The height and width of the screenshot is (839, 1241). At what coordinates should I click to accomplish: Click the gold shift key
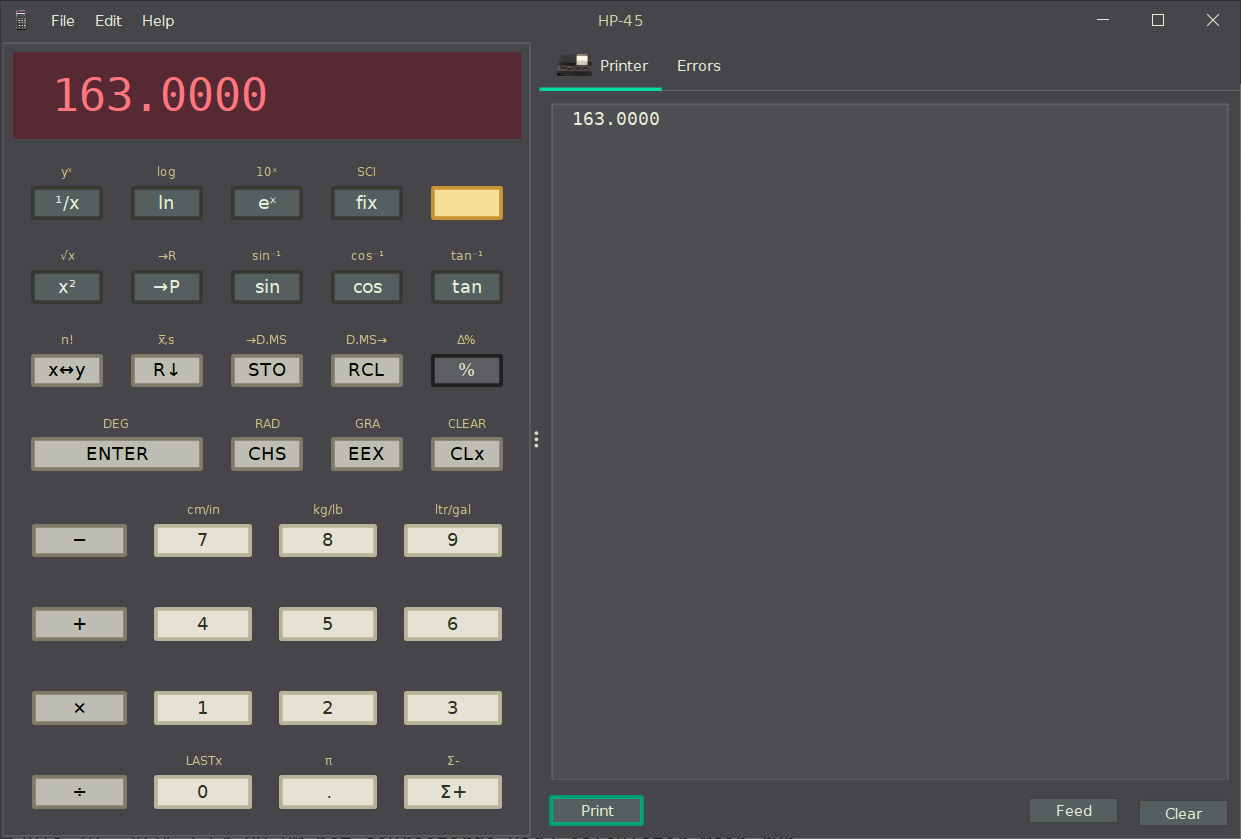[x=467, y=203]
